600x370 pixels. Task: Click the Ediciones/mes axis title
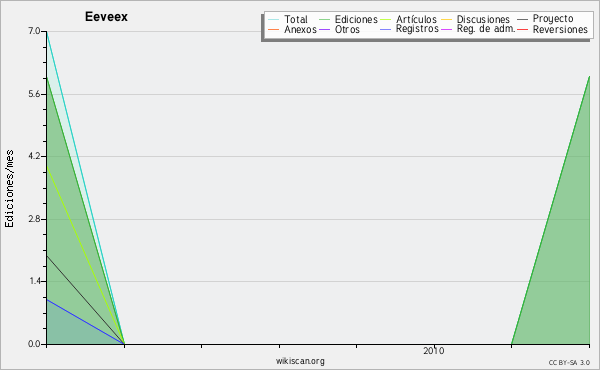9,189
